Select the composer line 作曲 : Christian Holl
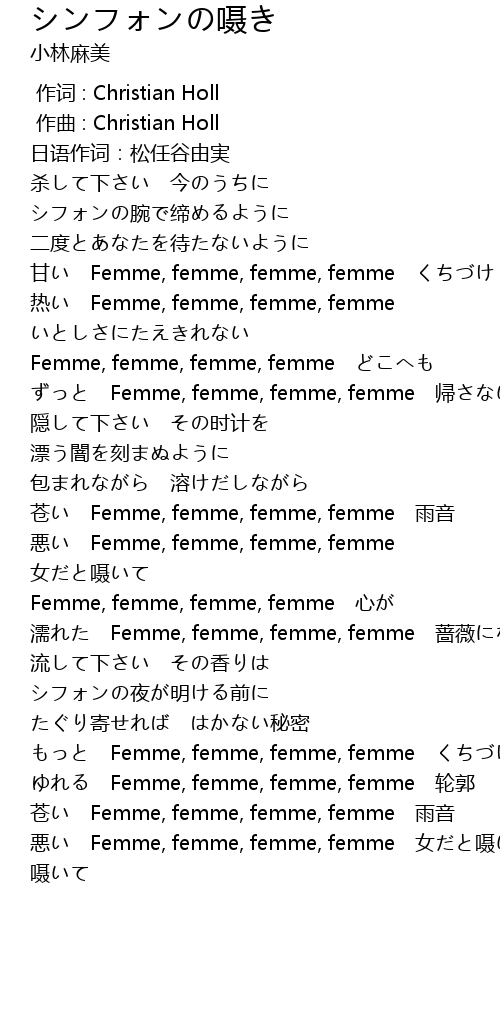The width and height of the screenshot is (500, 1030). tap(127, 123)
